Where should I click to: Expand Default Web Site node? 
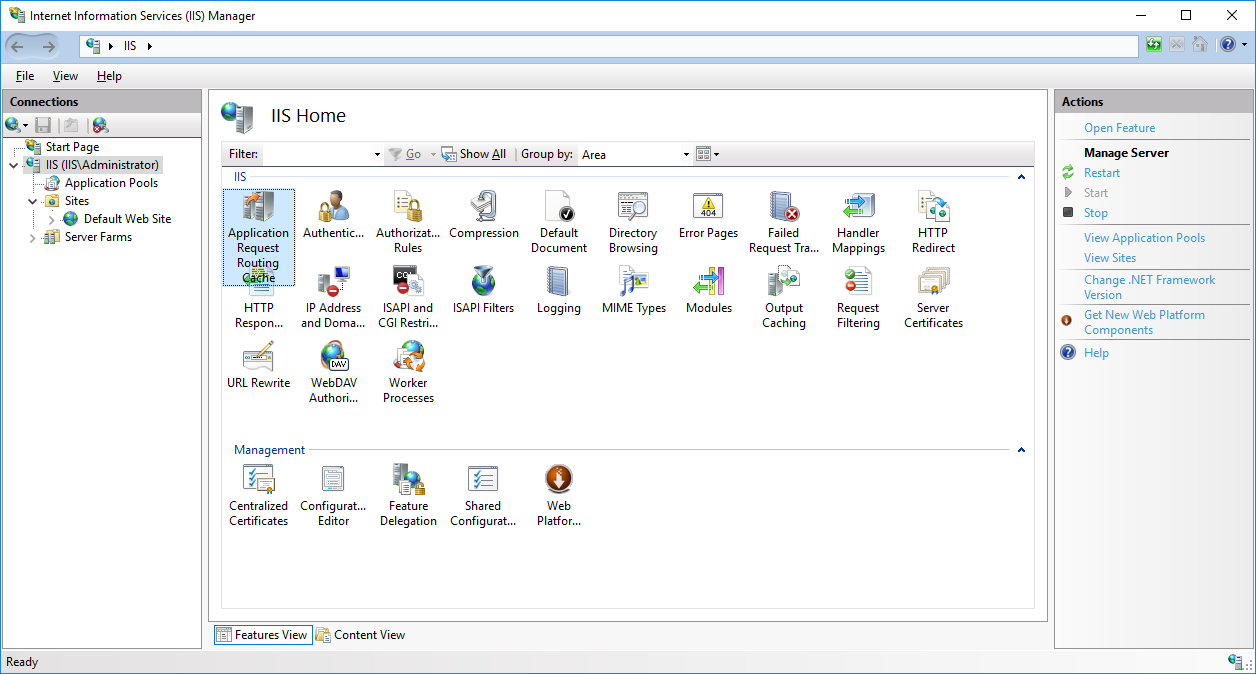52,219
